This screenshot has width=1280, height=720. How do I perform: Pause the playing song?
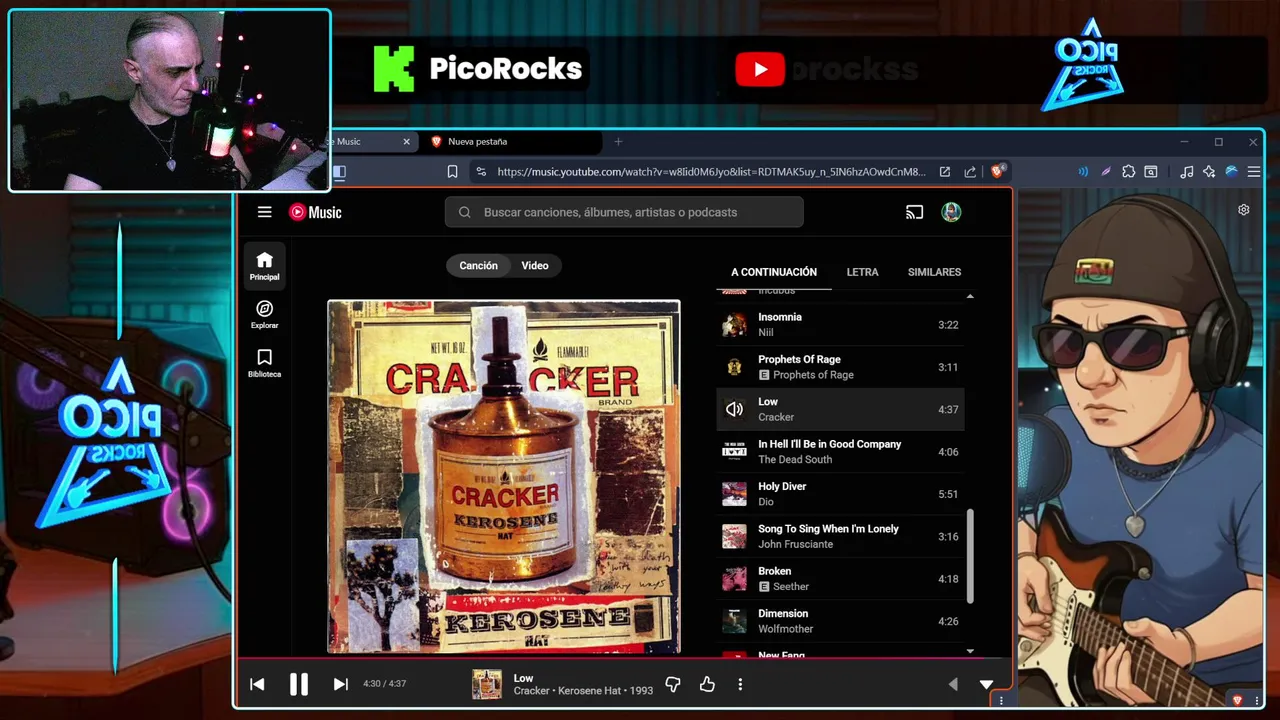299,684
